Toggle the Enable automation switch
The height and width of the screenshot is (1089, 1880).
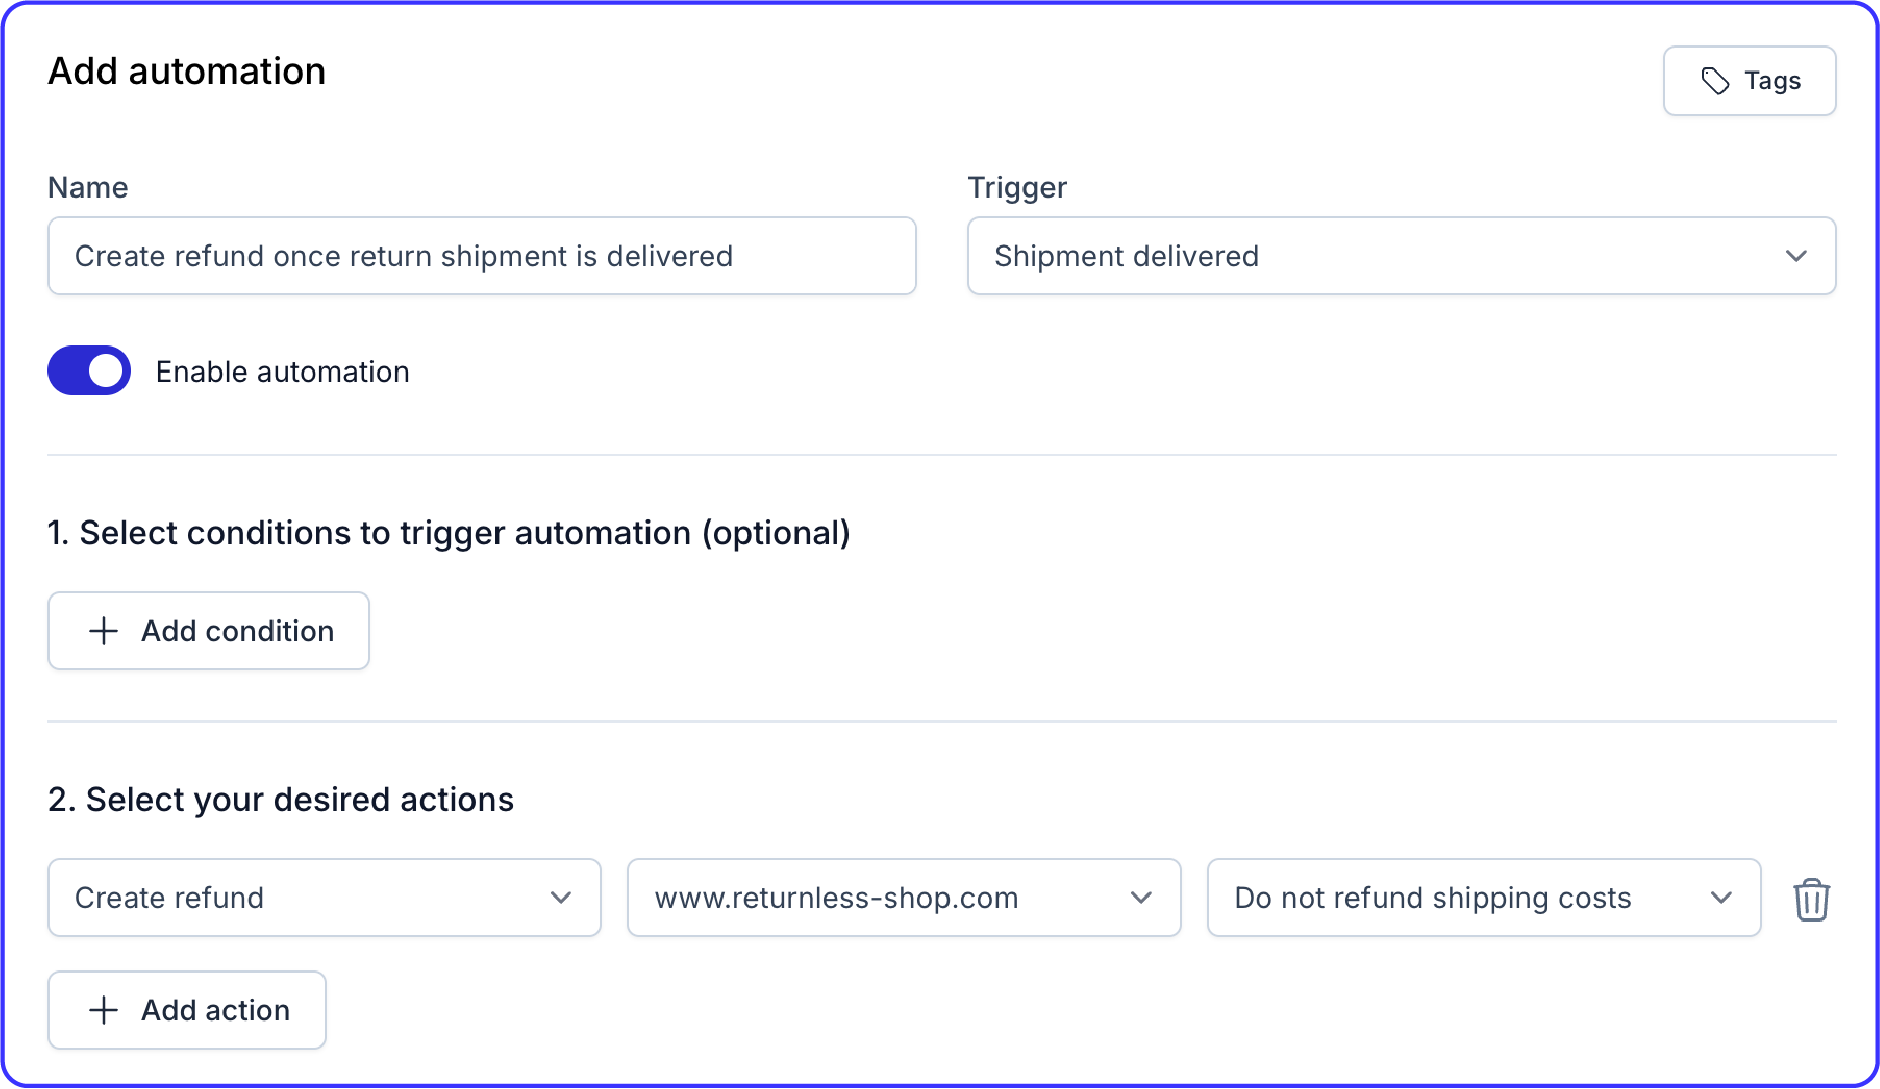pos(89,371)
